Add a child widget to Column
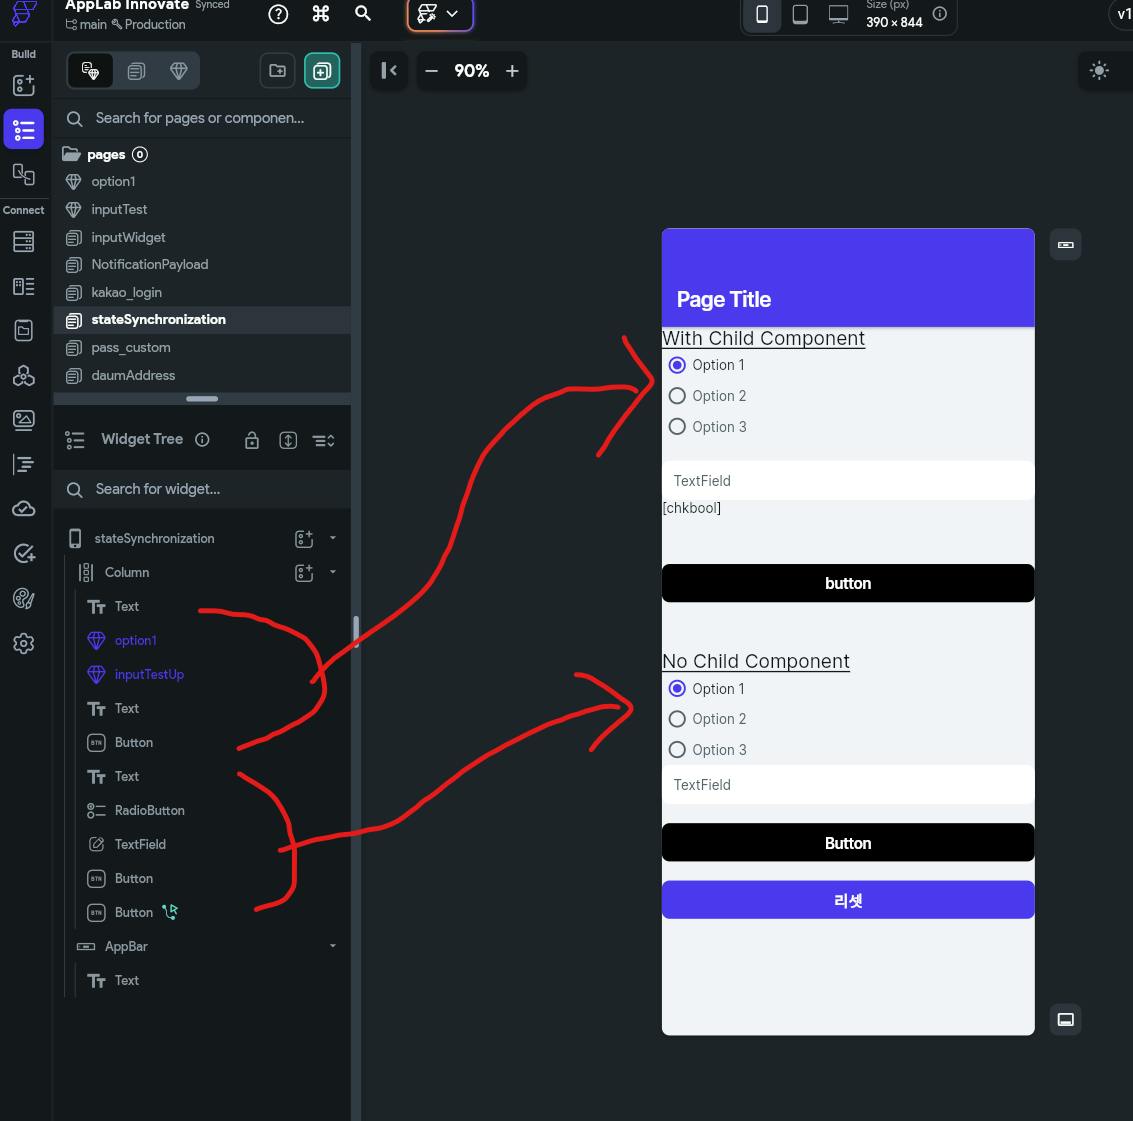The width and height of the screenshot is (1133, 1121). pyautogui.click(x=304, y=572)
